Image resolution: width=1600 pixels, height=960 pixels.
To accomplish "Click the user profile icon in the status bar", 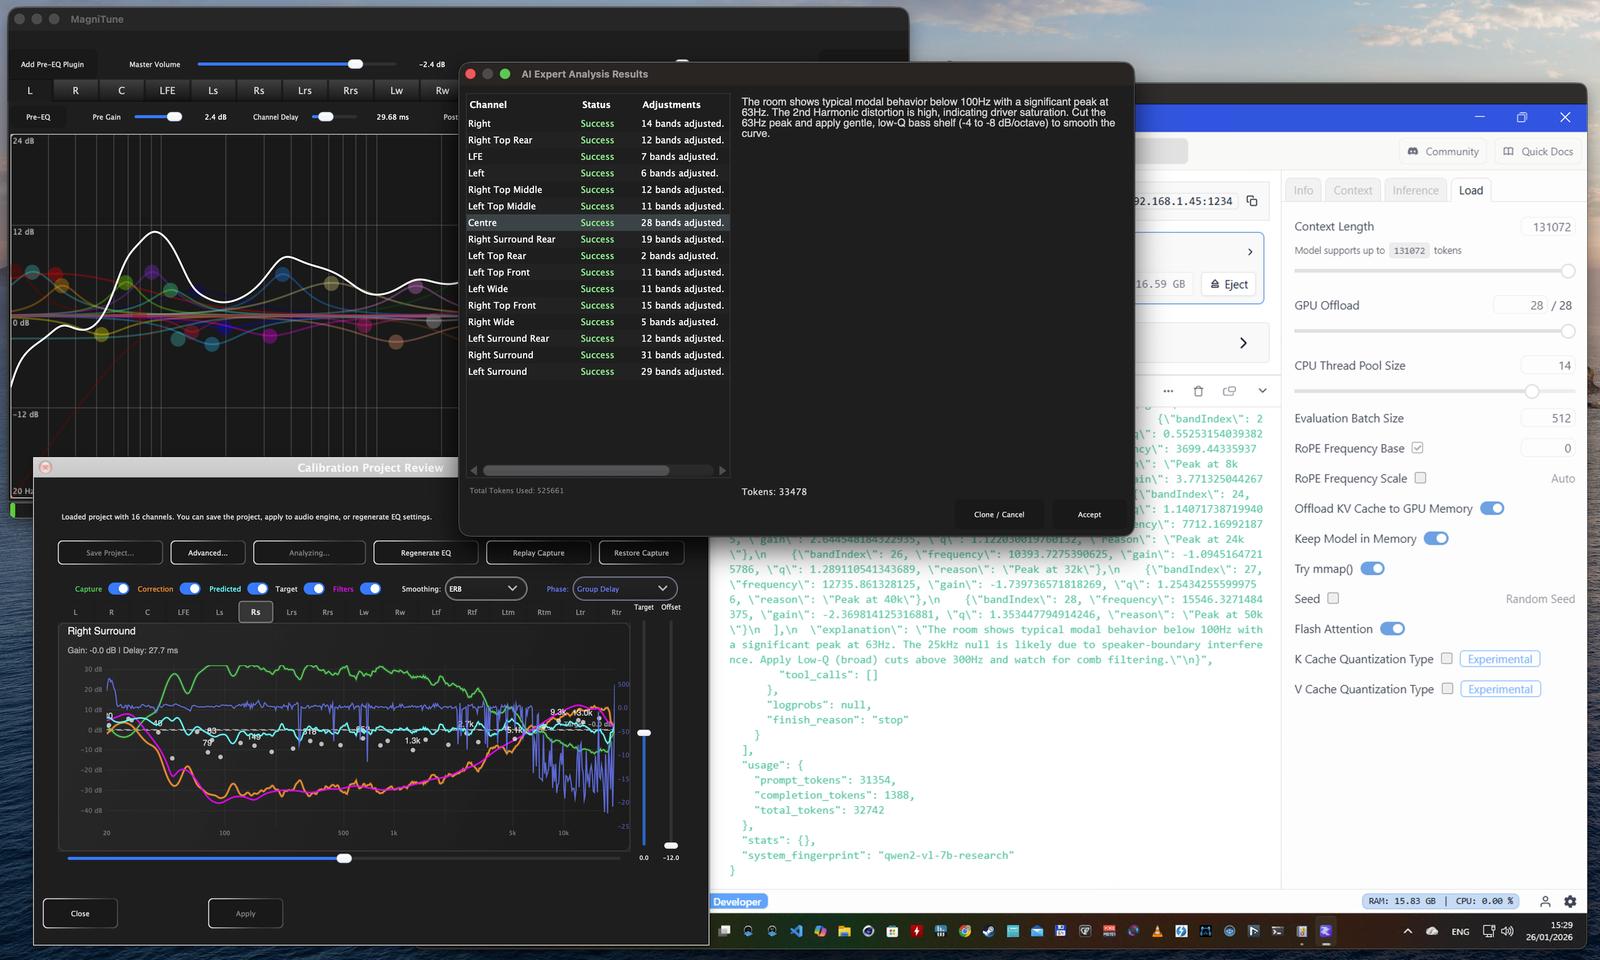I will coord(1546,901).
